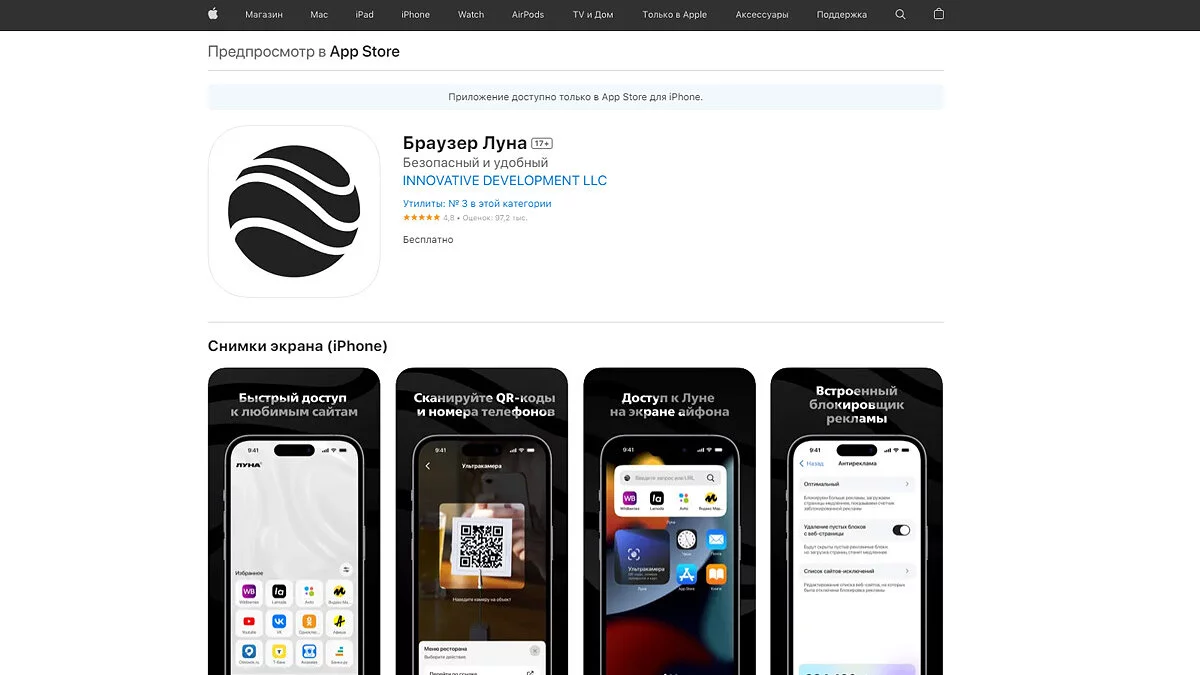
Task: Click the App Store icon on iPhone home screen
Action: pos(686,574)
